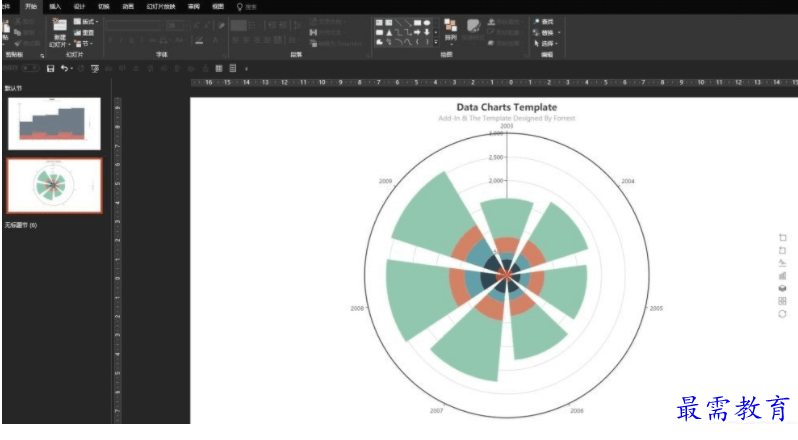Switch chart to bar view via side icon
Viewport: 798px width, 440px height.
782,275
